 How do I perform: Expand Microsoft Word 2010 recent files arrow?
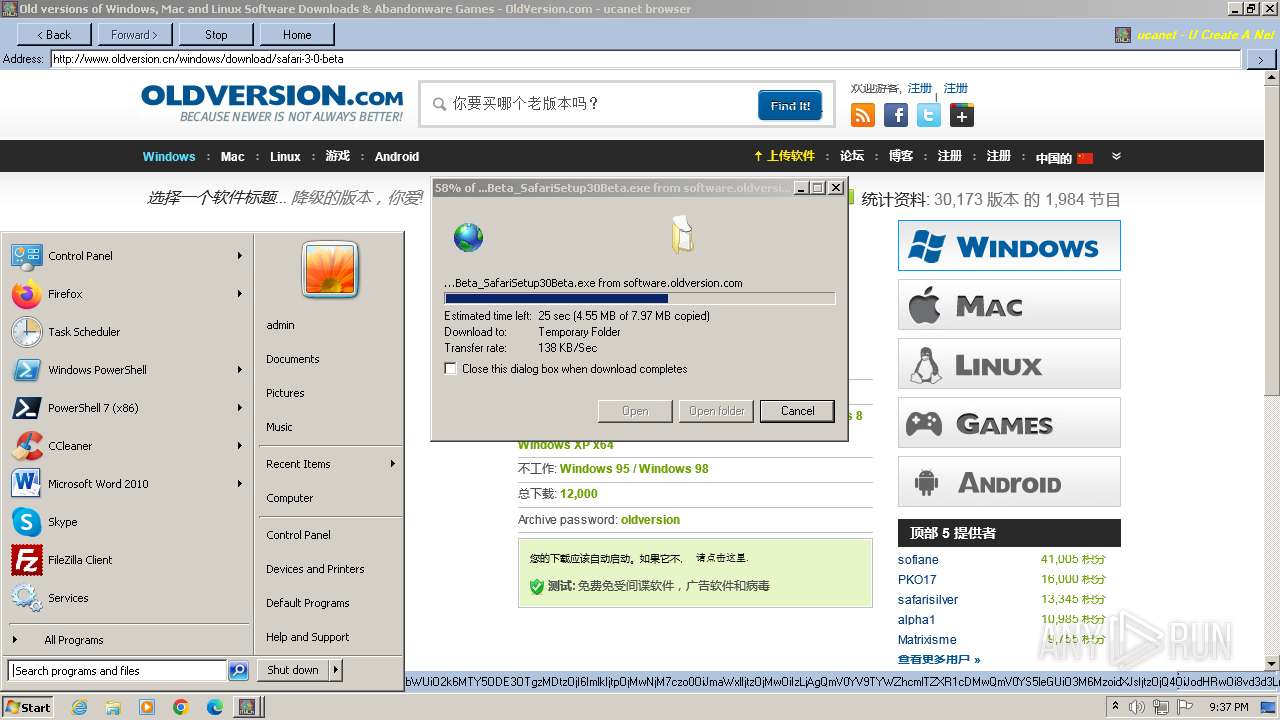pos(240,484)
